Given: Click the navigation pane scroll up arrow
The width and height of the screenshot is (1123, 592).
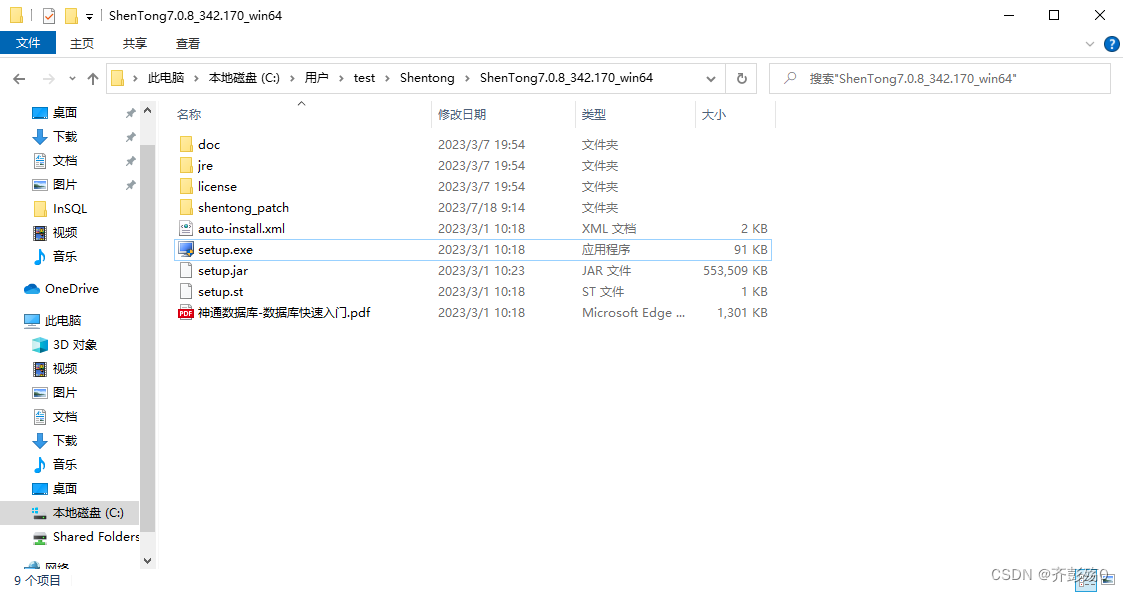Looking at the screenshot, I should pos(148,111).
